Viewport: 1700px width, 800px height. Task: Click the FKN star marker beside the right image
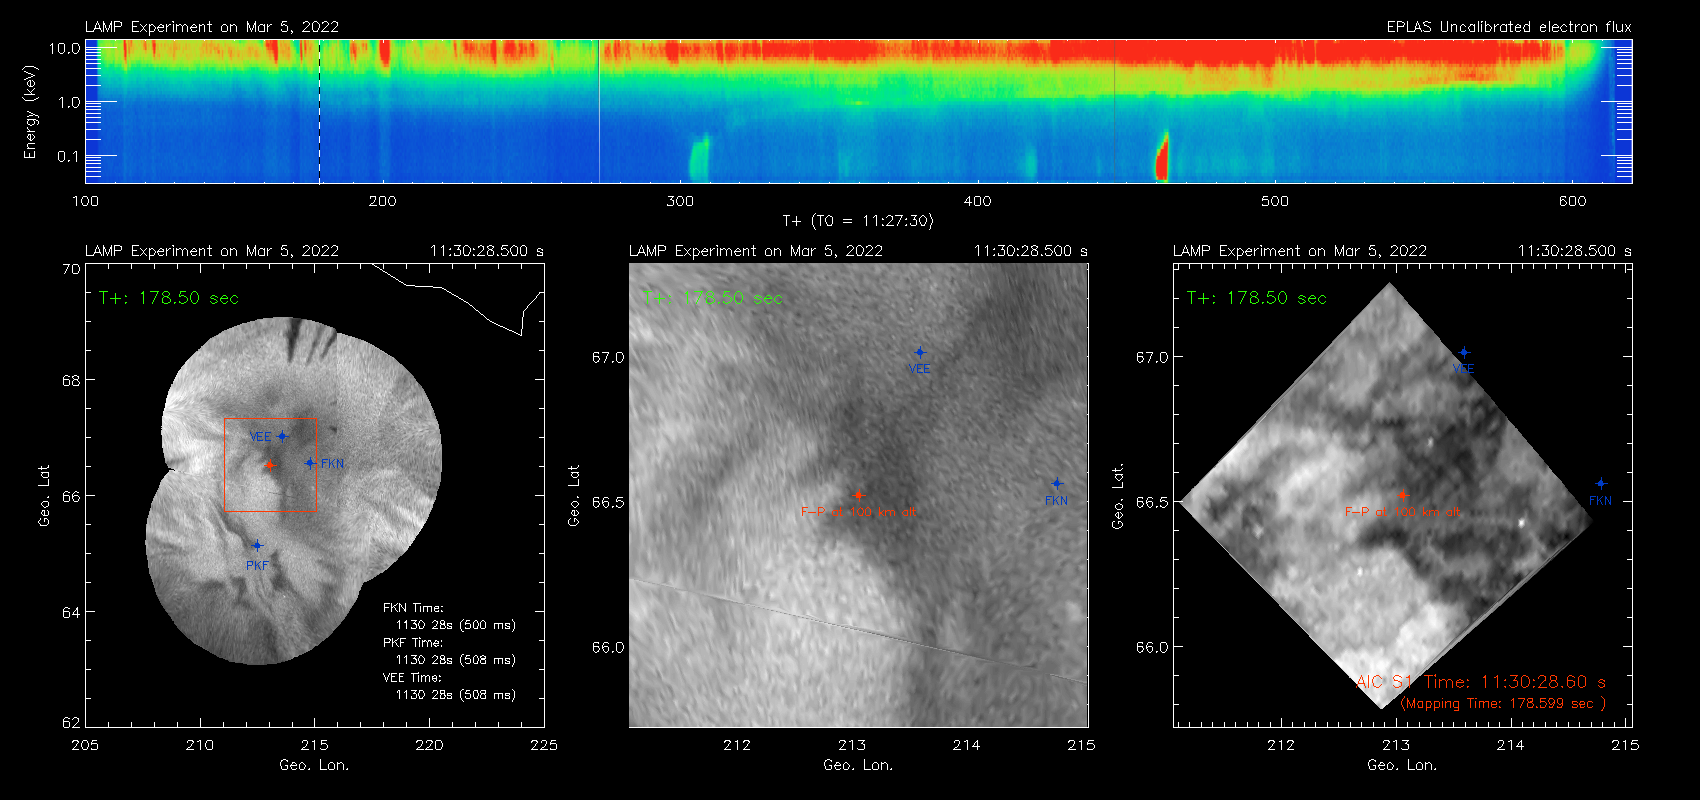coord(1601,484)
